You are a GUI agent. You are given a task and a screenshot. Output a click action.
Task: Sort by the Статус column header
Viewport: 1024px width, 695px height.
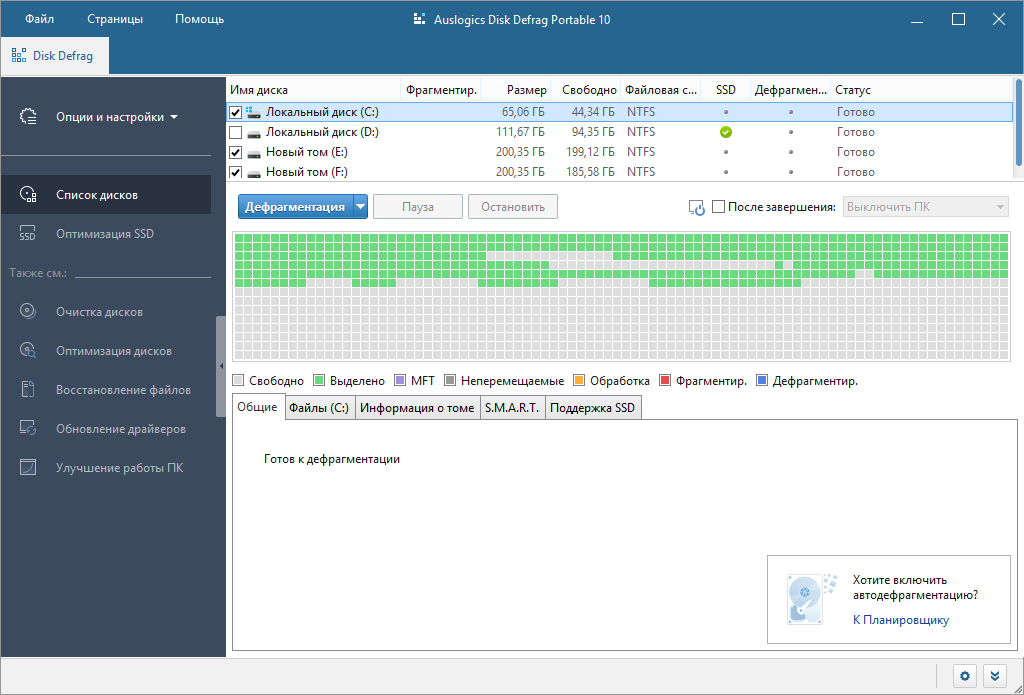[921, 90]
